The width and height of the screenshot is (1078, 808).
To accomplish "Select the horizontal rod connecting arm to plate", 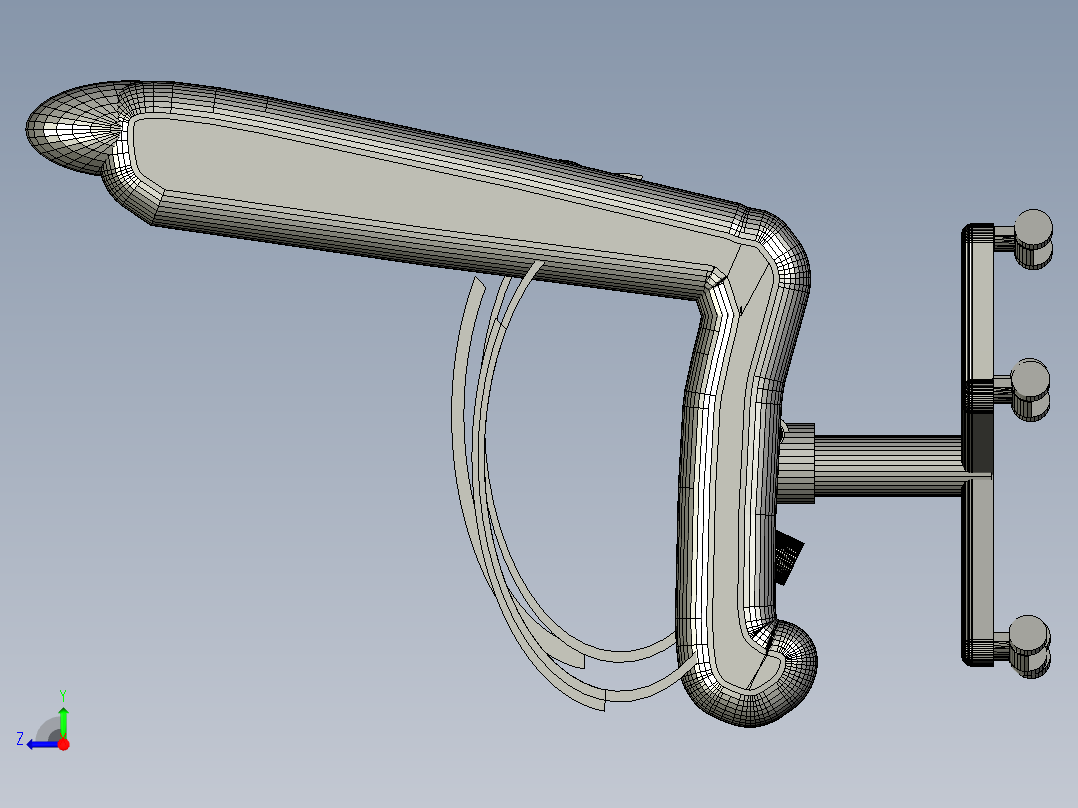I will tap(887, 466).
